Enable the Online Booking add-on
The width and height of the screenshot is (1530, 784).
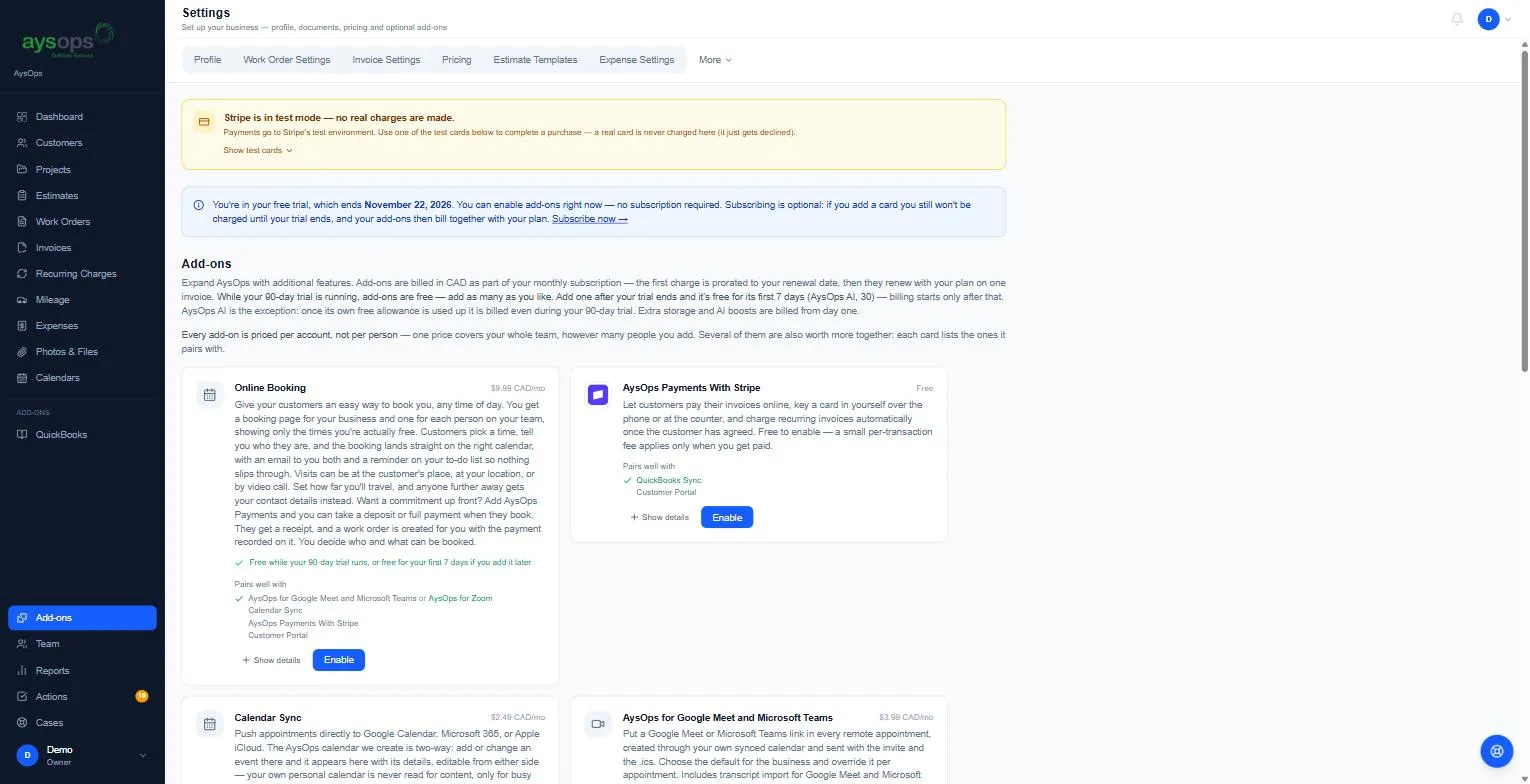[339, 660]
